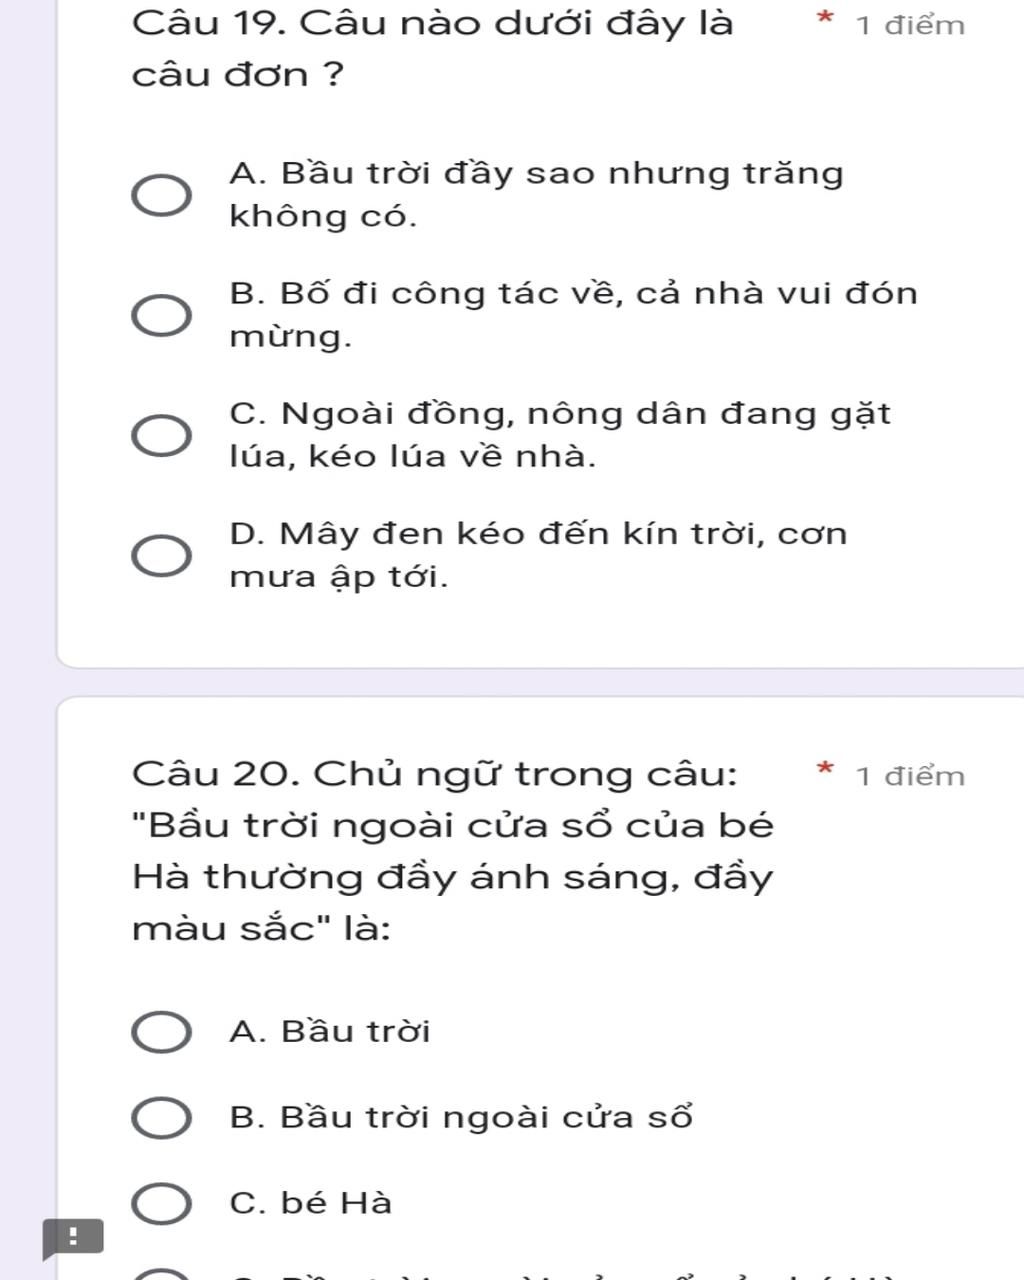This screenshot has height=1280, width=1024.
Task: Select radio circle for 'A. Bầu trời đầy sao'
Action: click(x=162, y=195)
